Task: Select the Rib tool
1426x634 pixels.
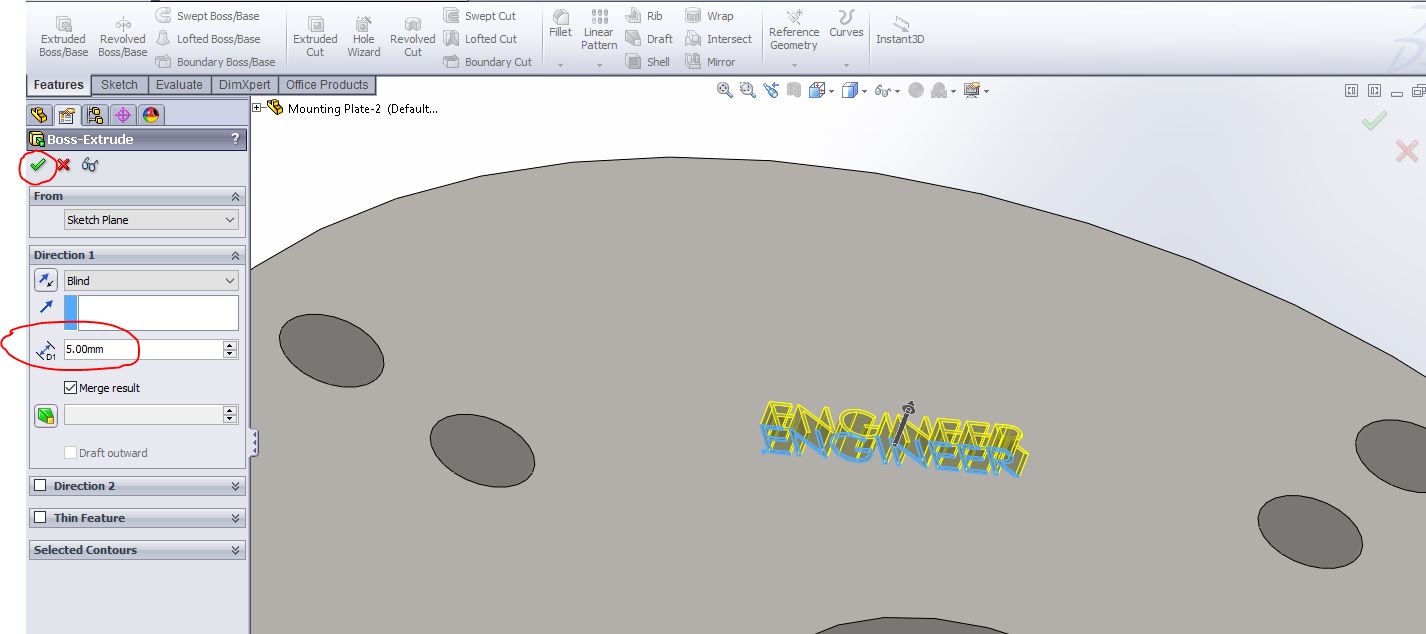Action: (x=644, y=16)
